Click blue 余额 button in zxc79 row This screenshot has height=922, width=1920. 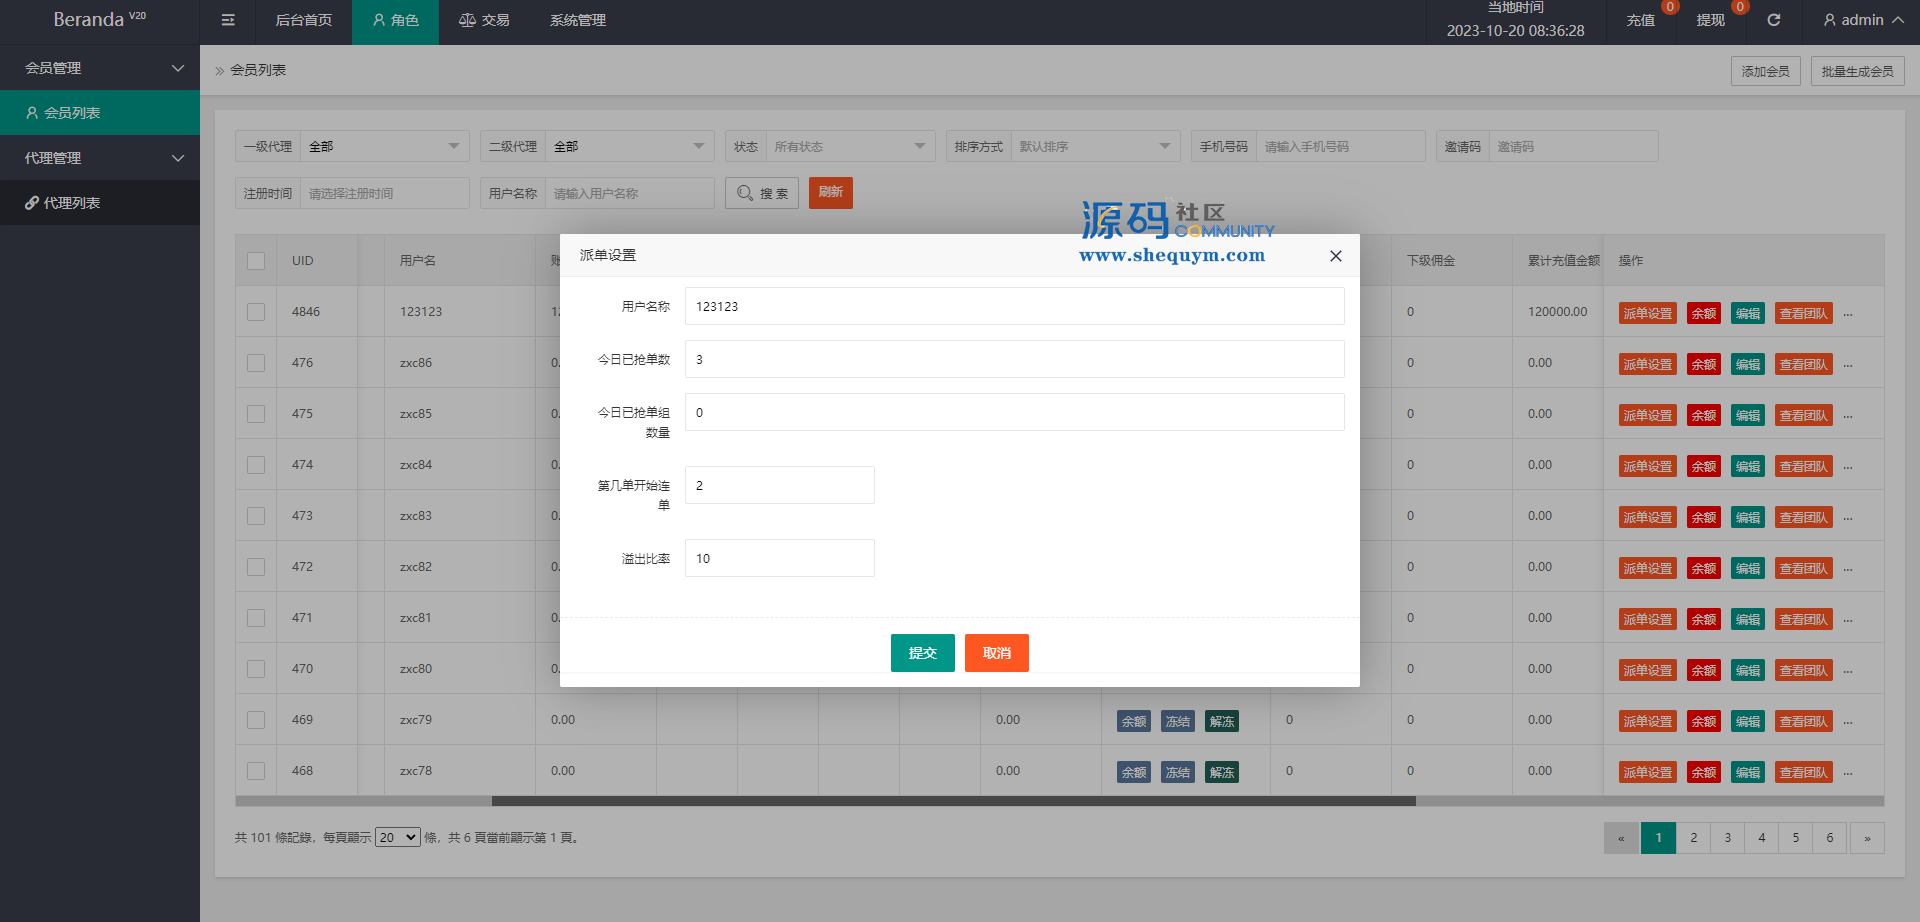pos(1134,721)
